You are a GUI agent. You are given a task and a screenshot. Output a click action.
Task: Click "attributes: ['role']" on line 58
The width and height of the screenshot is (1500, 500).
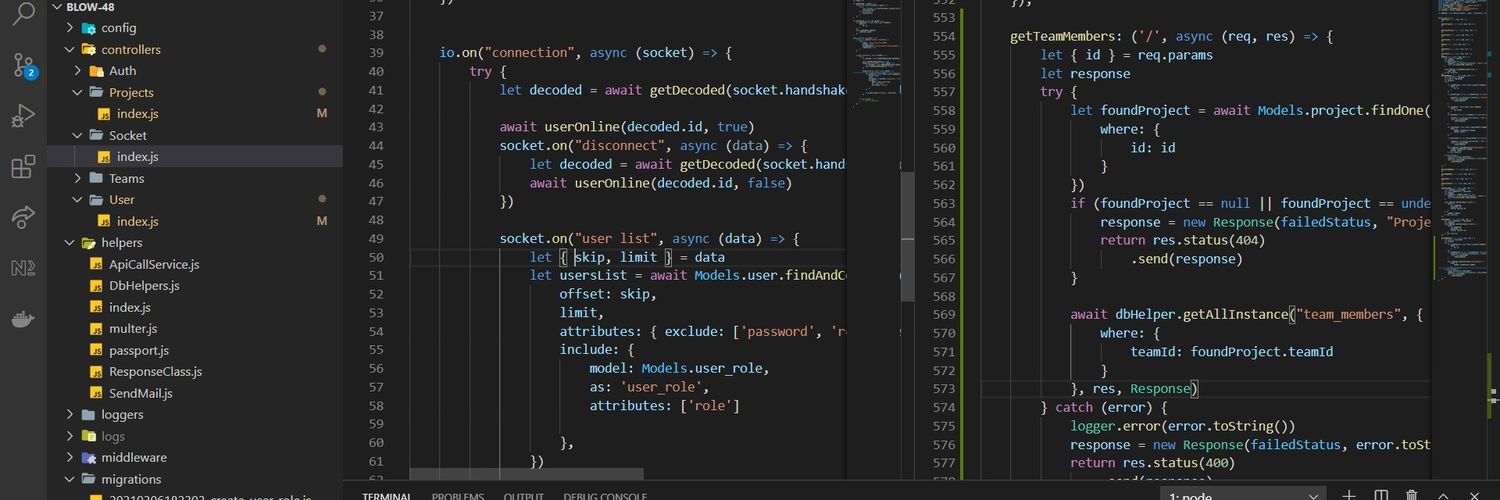tap(665, 406)
